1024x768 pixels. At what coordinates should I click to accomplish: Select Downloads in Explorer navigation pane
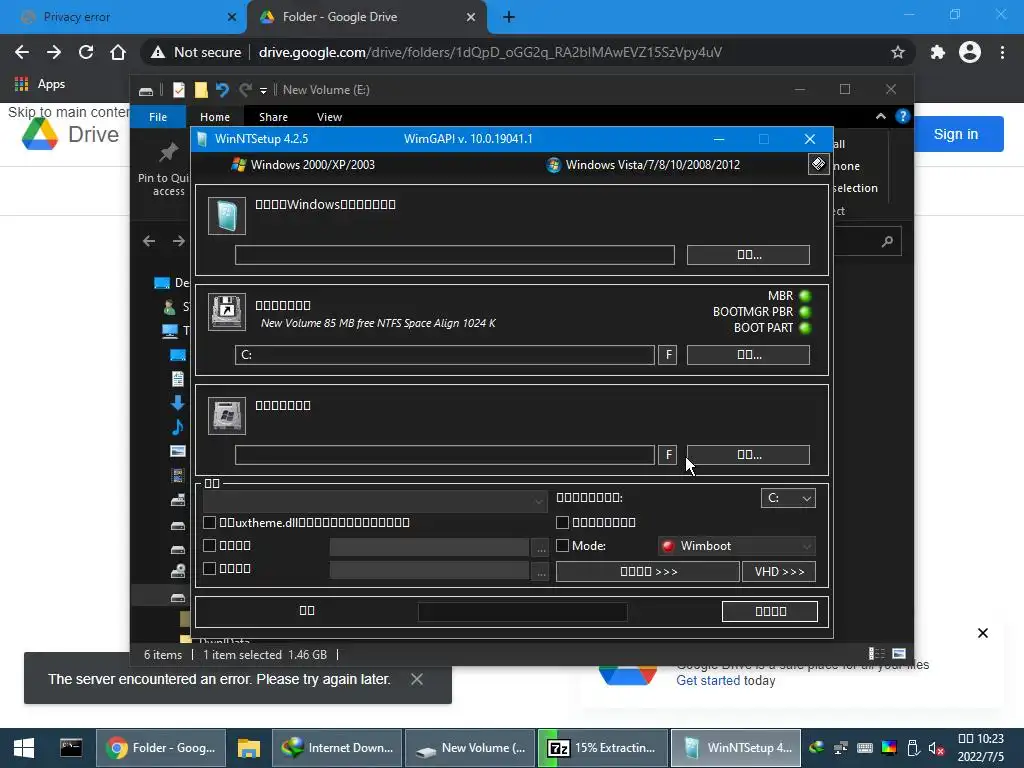[178, 403]
